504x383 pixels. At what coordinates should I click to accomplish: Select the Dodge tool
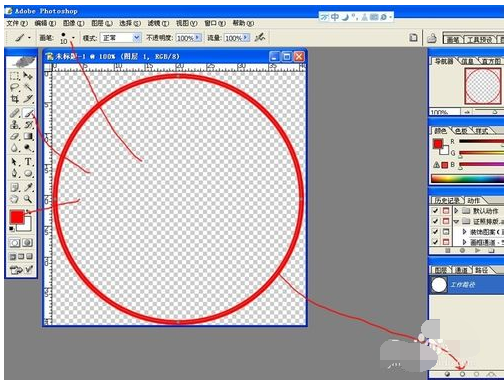tap(28, 148)
